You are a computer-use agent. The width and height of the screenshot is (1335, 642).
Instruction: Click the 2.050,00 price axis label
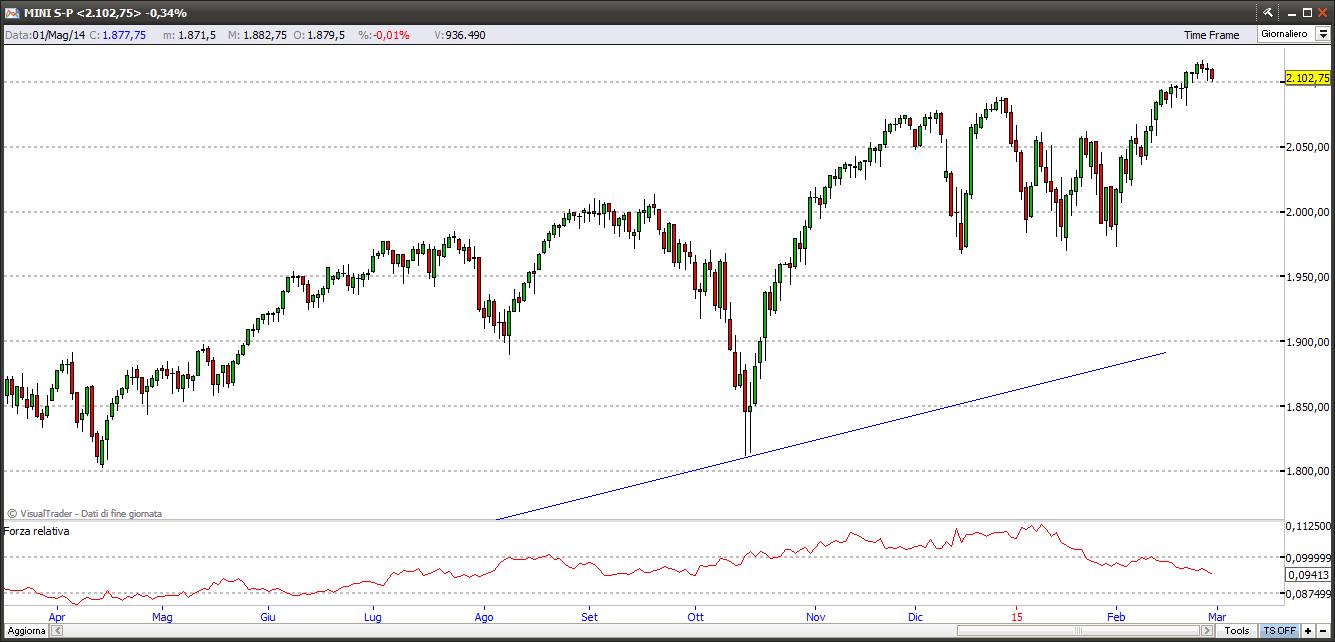pos(1308,147)
